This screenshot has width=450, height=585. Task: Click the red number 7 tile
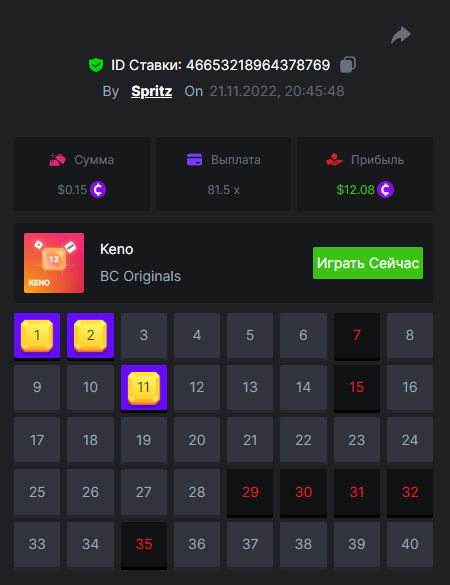357,335
